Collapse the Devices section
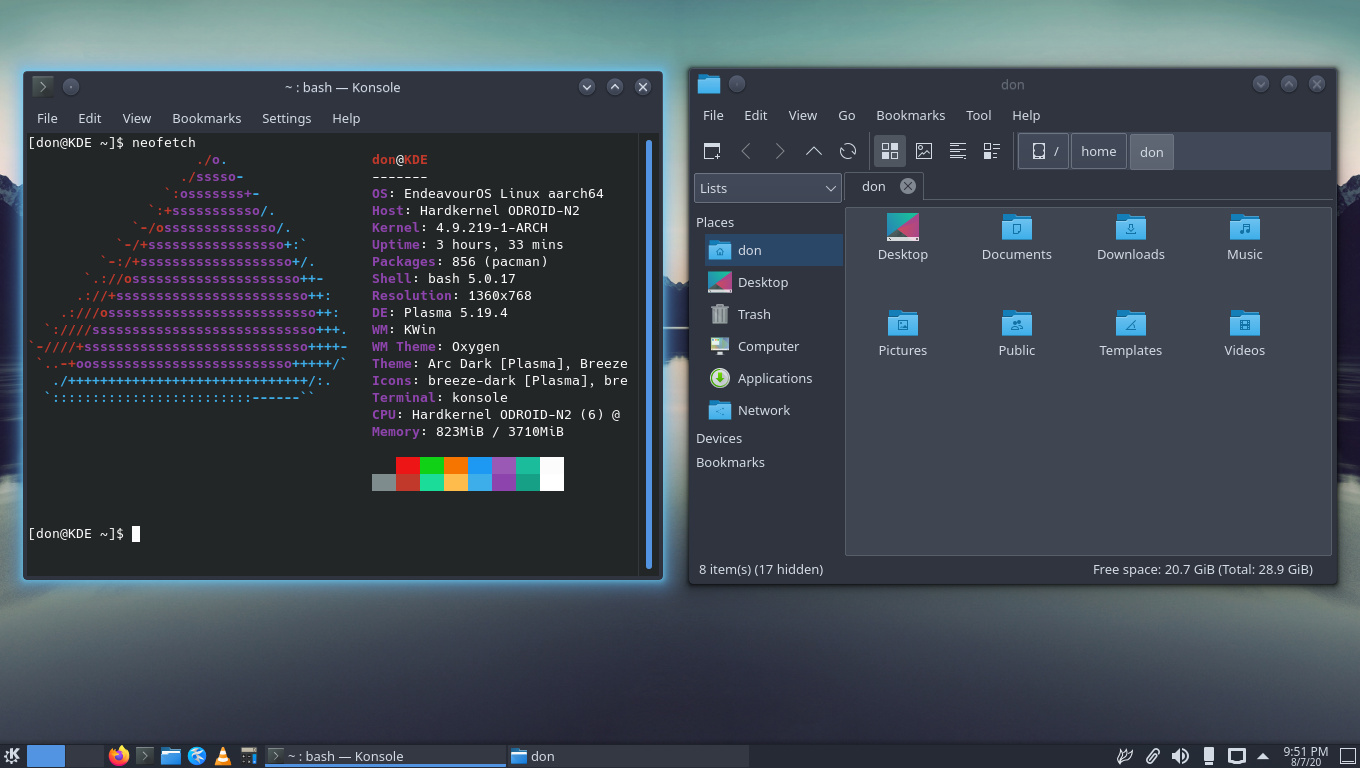The width and height of the screenshot is (1360, 768). [x=718, y=438]
